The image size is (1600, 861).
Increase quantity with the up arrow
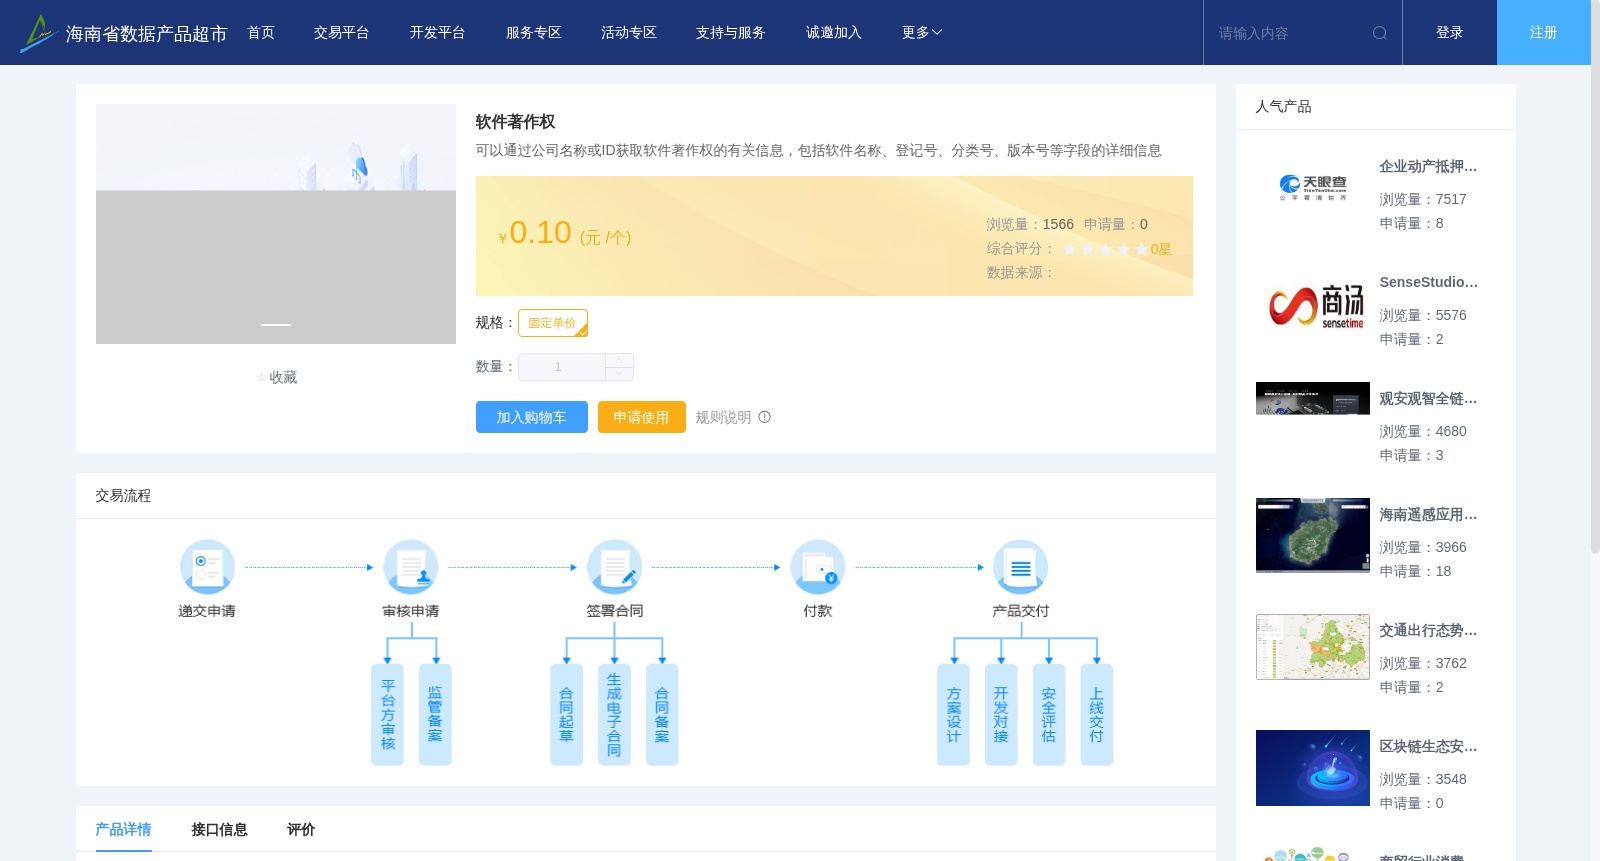point(619,360)
